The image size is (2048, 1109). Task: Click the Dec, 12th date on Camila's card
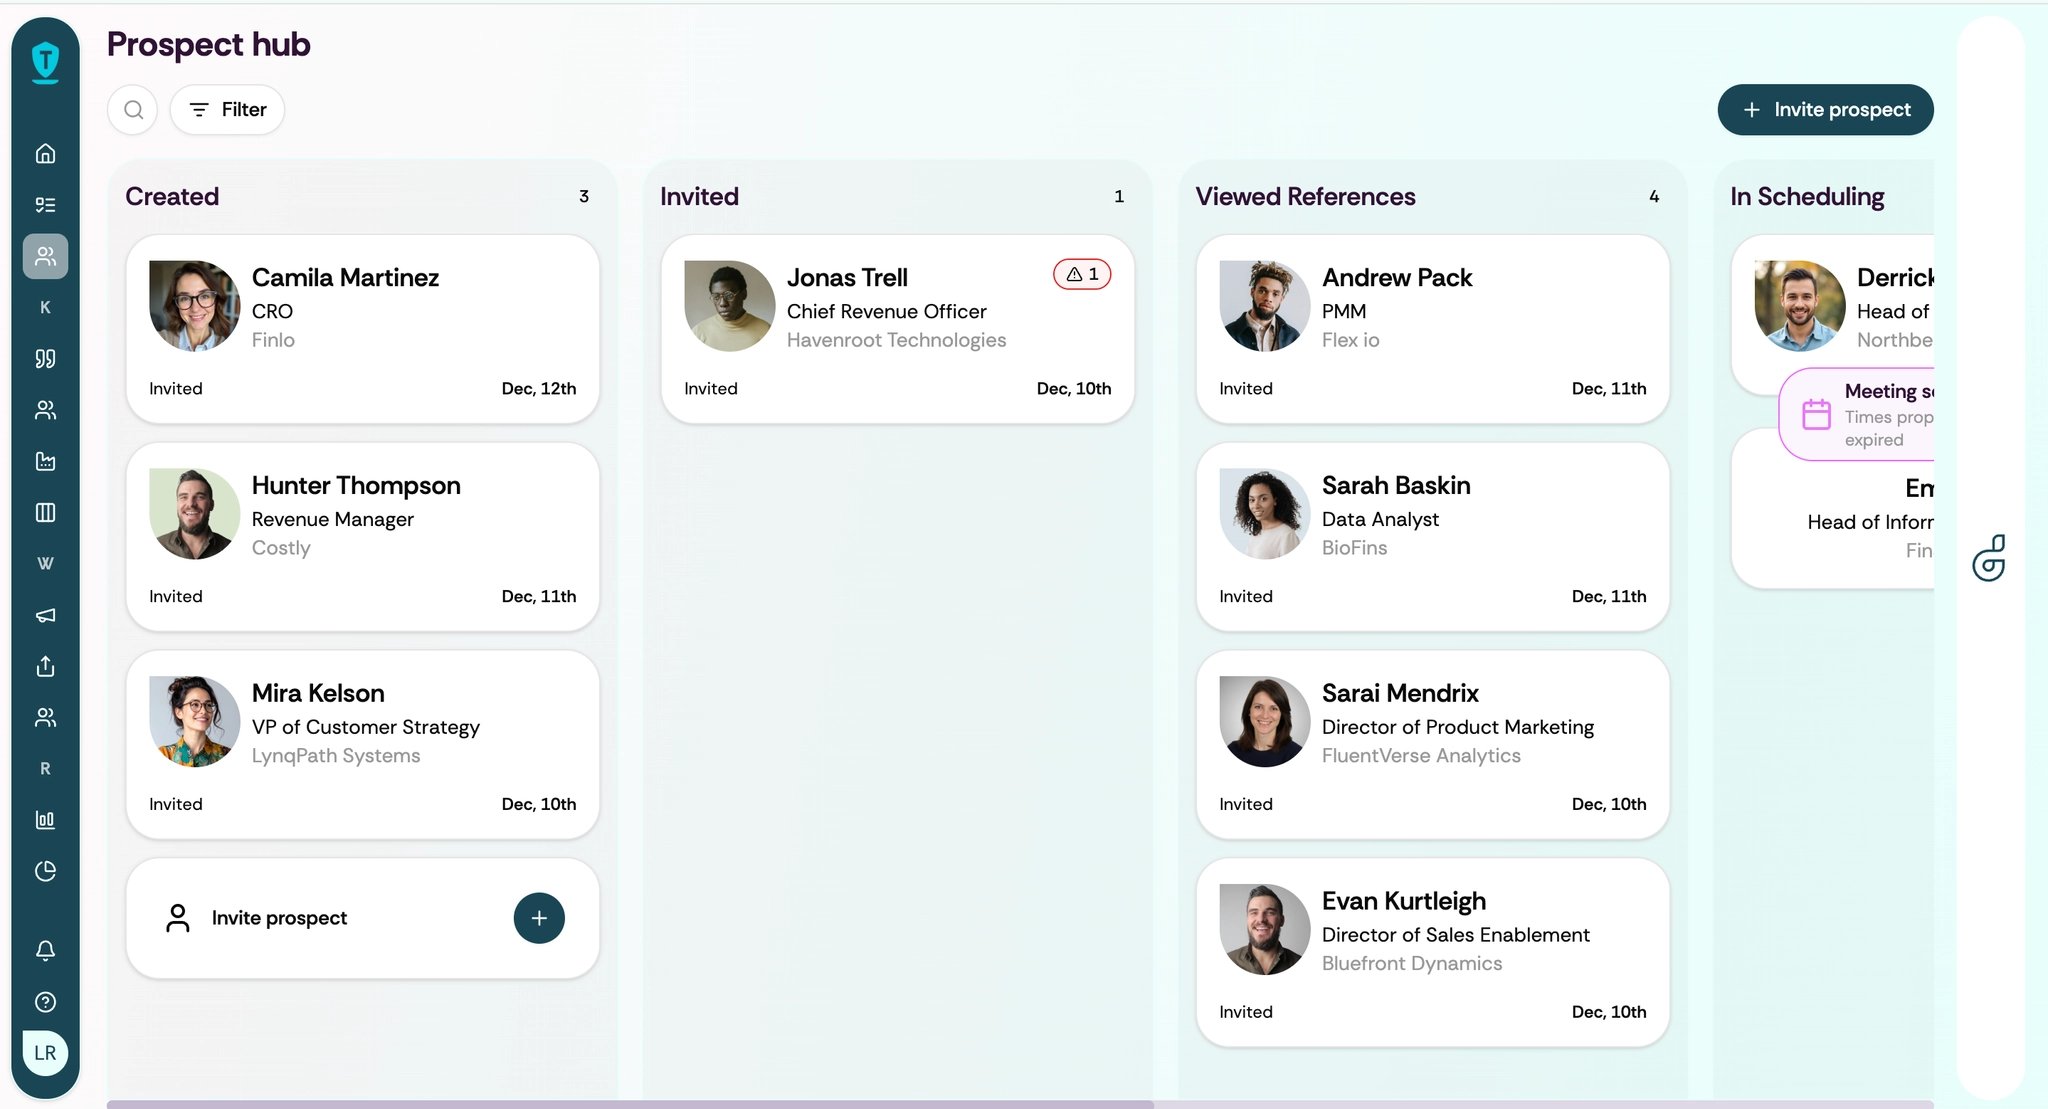(x=539, y=388)
